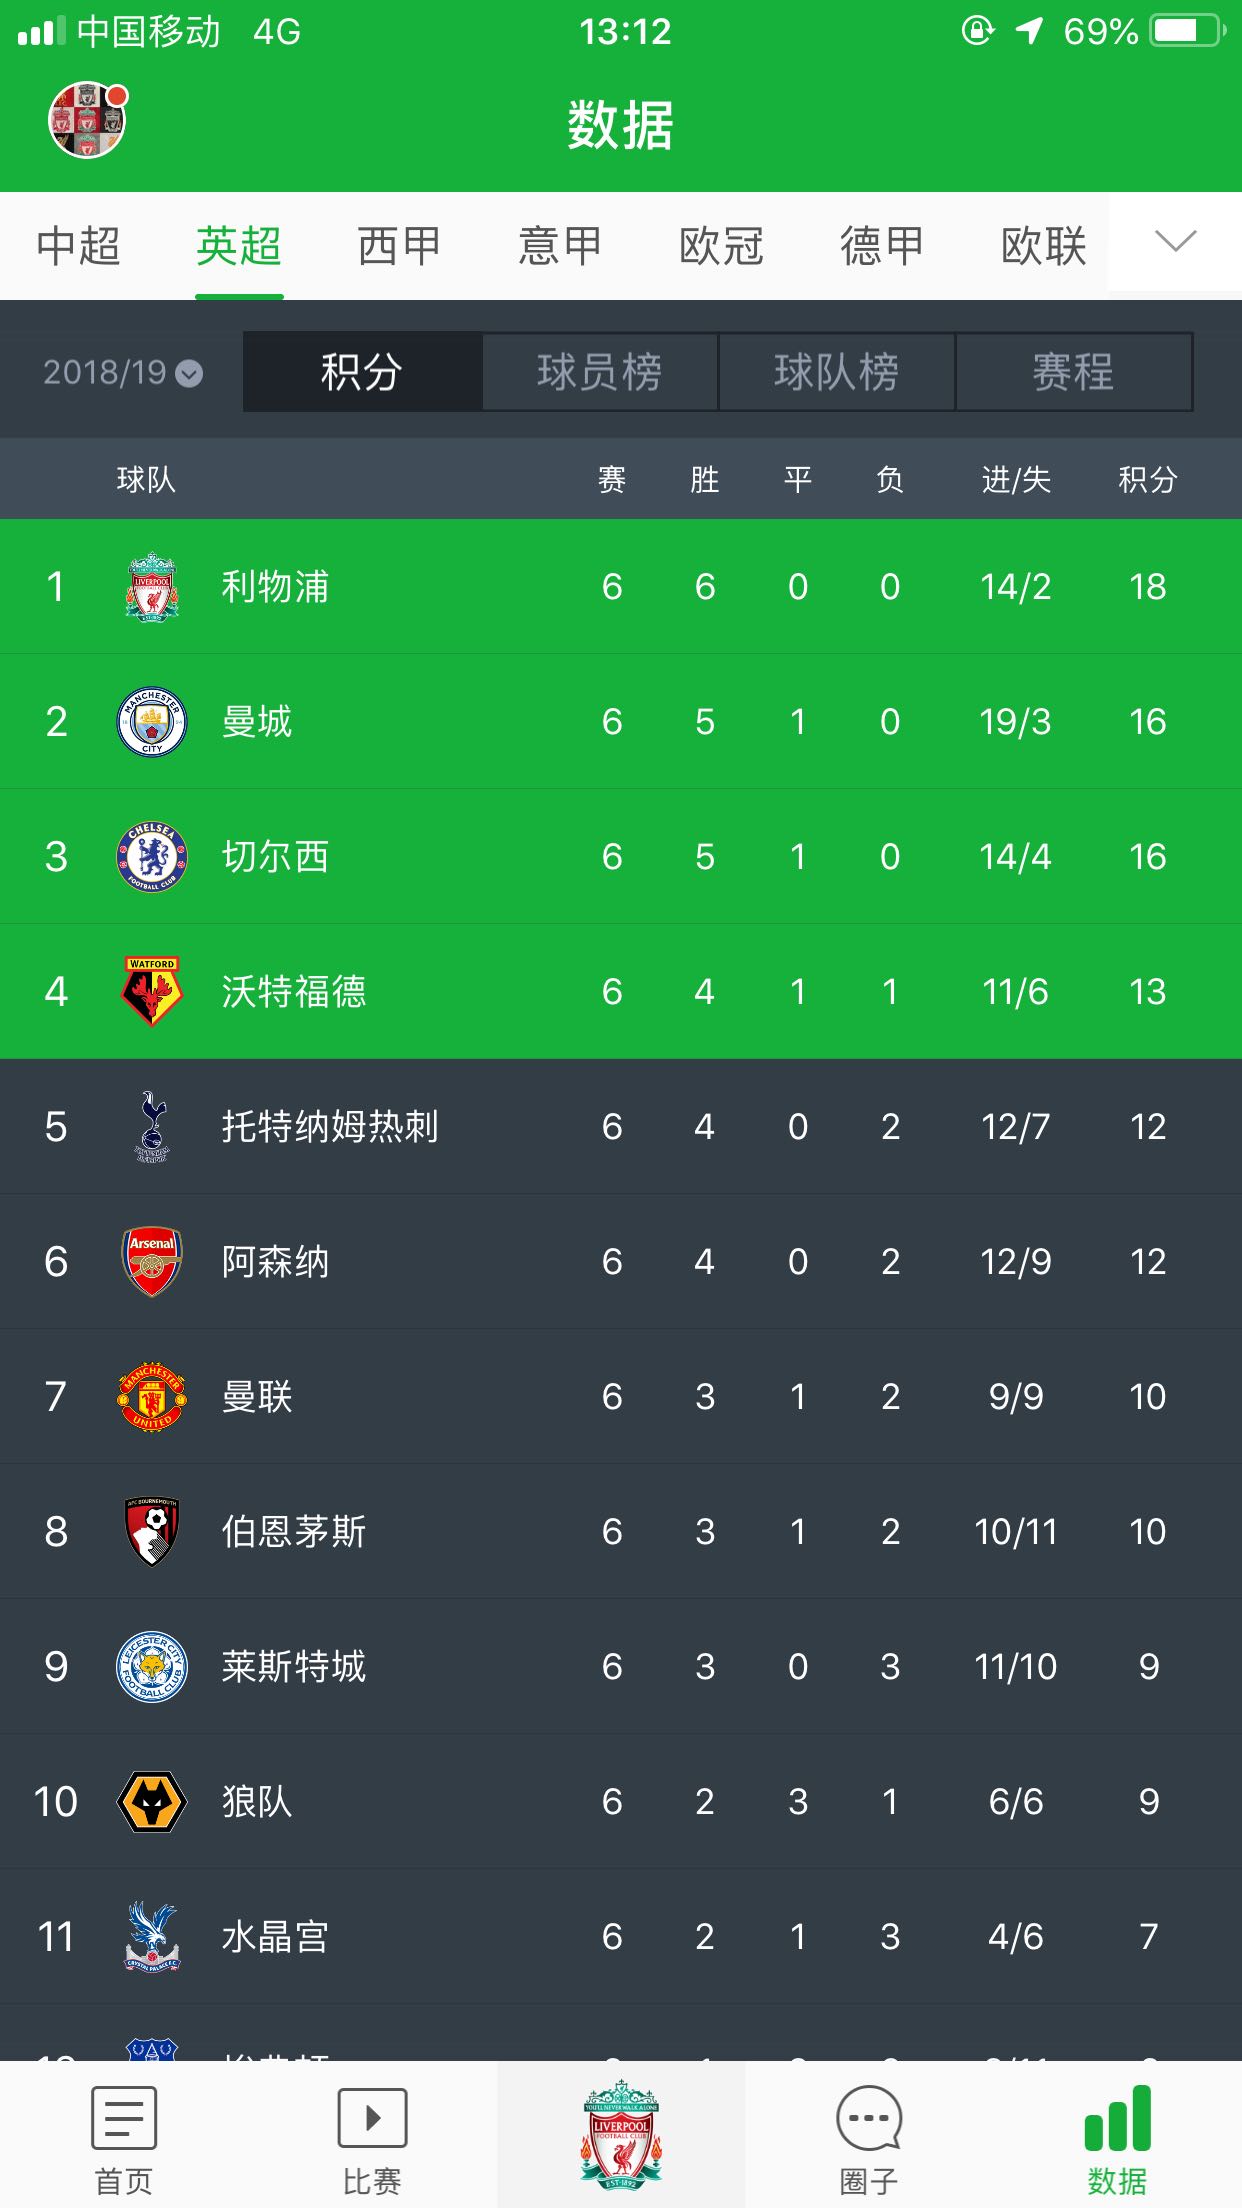Tap the Manchester City crest

tap(152, 722)
